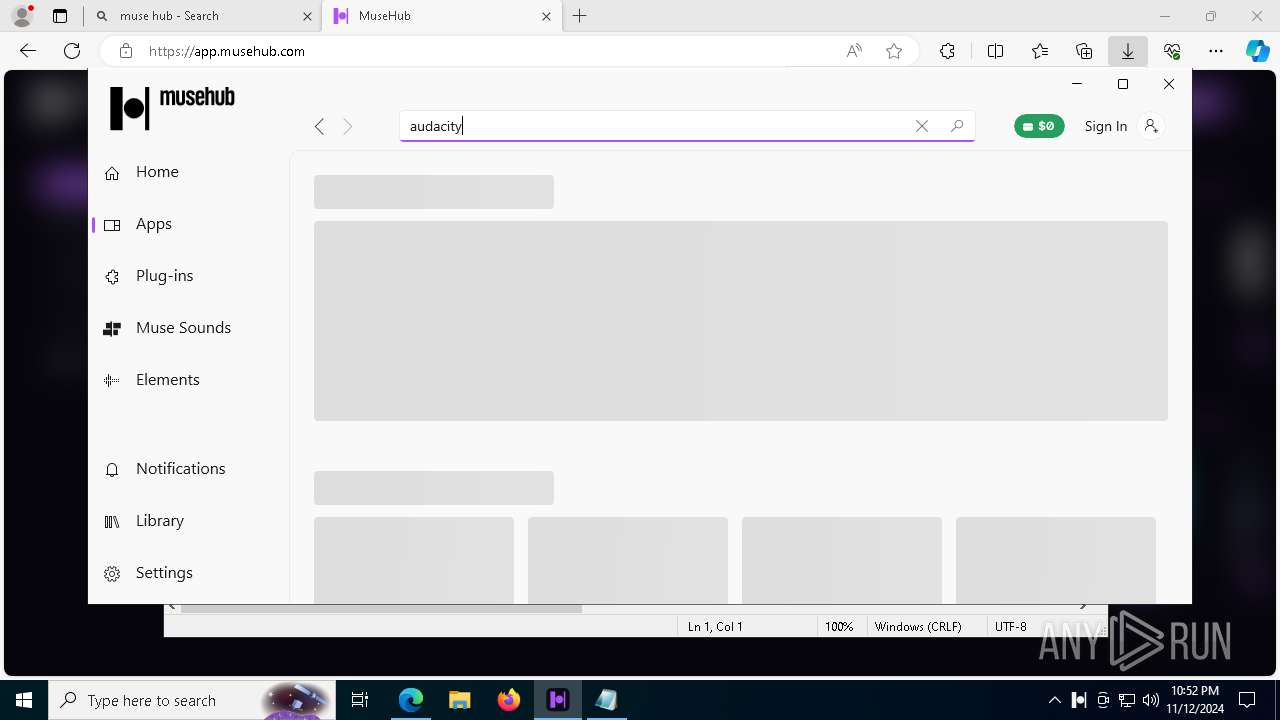Toggle Edge split screen

click(995, 51)
